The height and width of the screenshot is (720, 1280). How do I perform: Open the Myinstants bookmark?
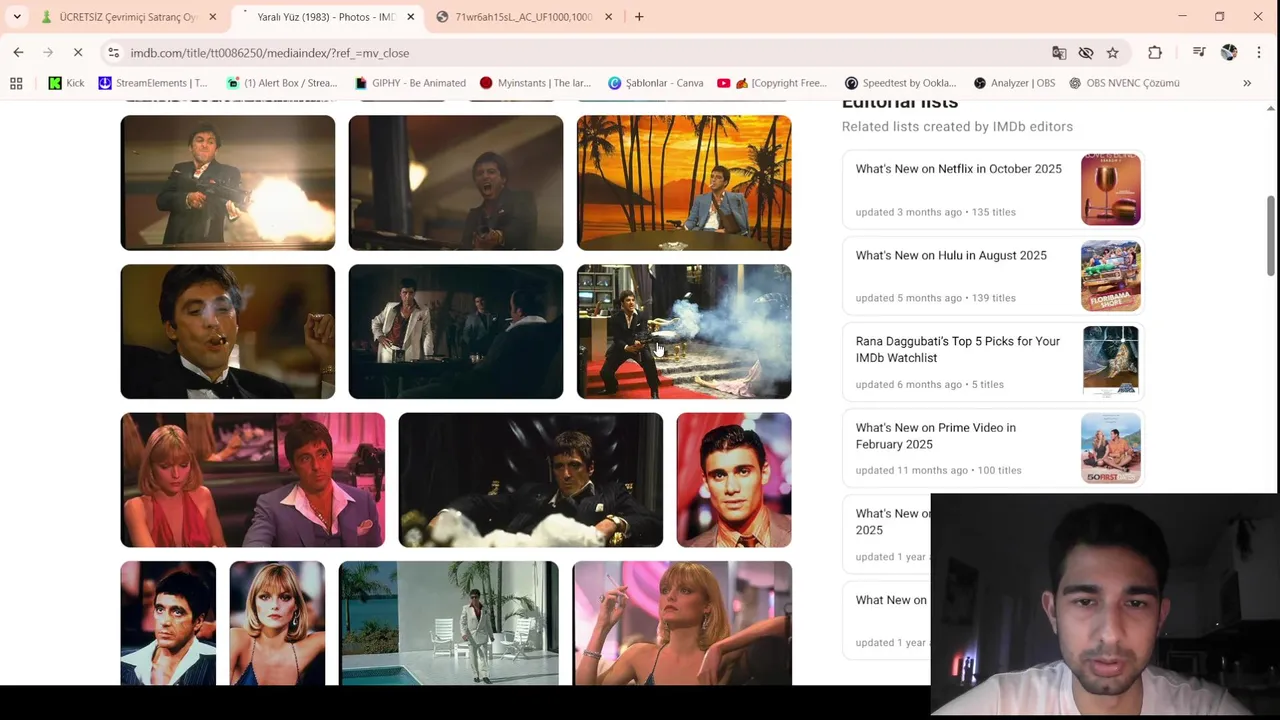[535, 83]
